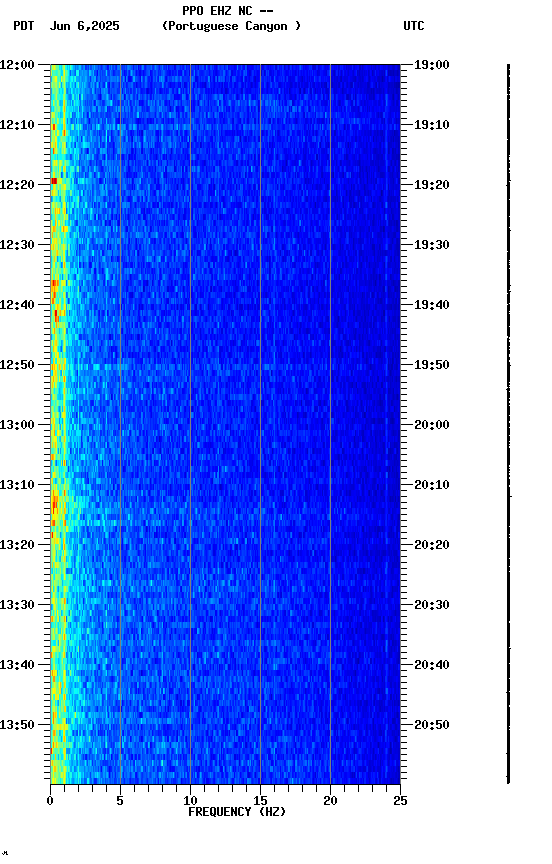Click the 19:20 UTC time label
This screenshot has width=552, height=864.
point(432,185)
